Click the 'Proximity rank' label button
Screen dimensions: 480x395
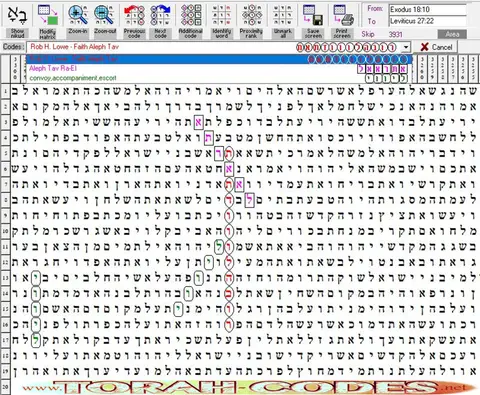point(251,33)
